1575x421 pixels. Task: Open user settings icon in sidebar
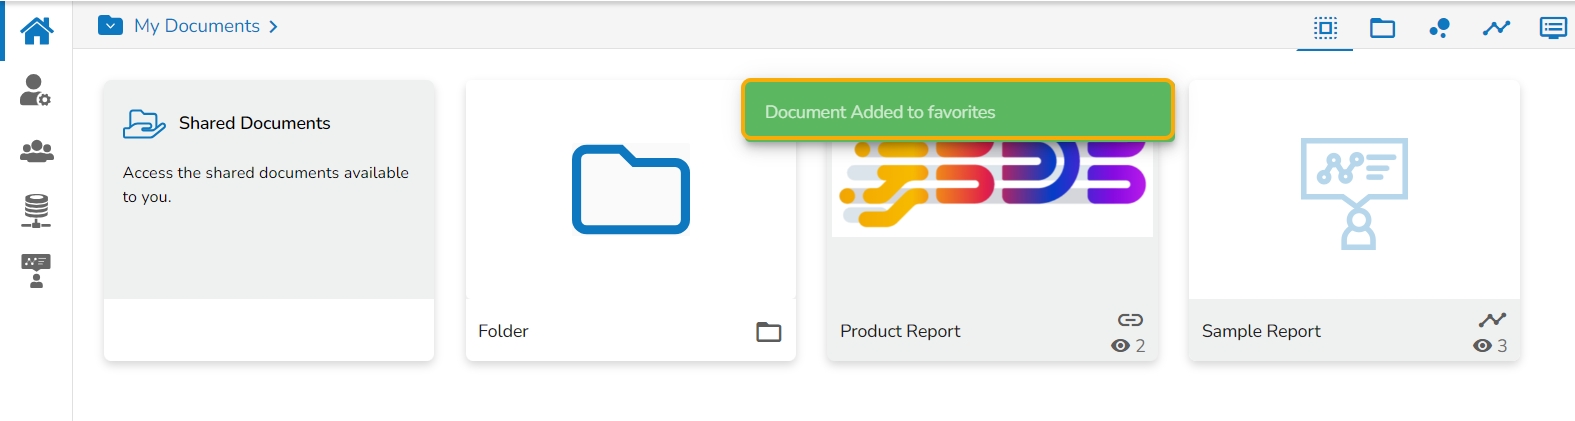(x=36, y=90)
